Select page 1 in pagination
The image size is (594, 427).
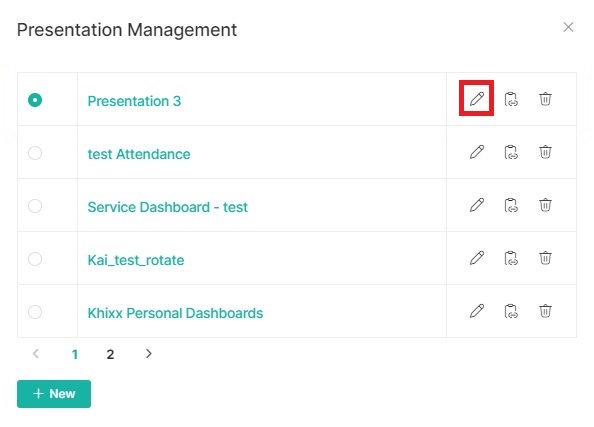(x=75, y=354)
